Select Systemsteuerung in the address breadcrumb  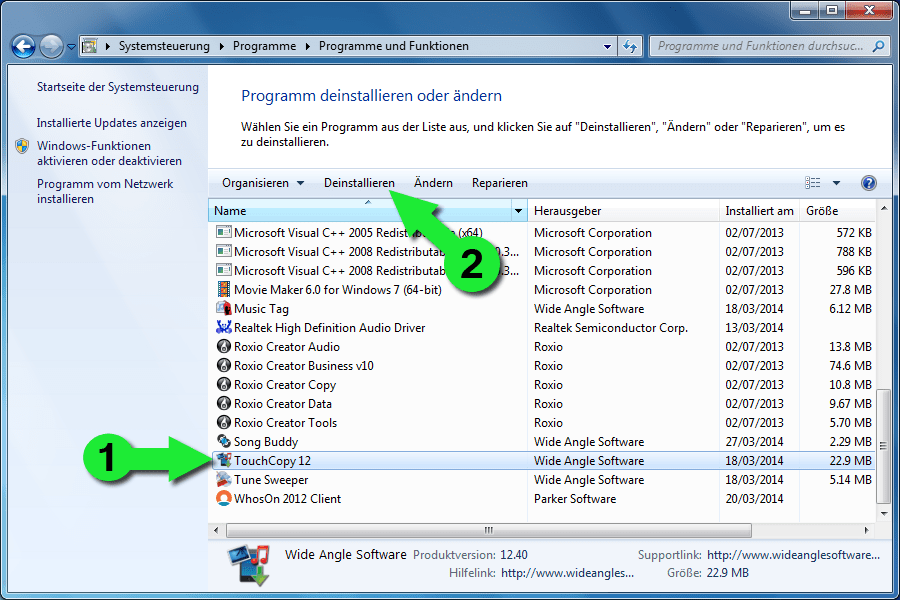(x=164, y=46)
